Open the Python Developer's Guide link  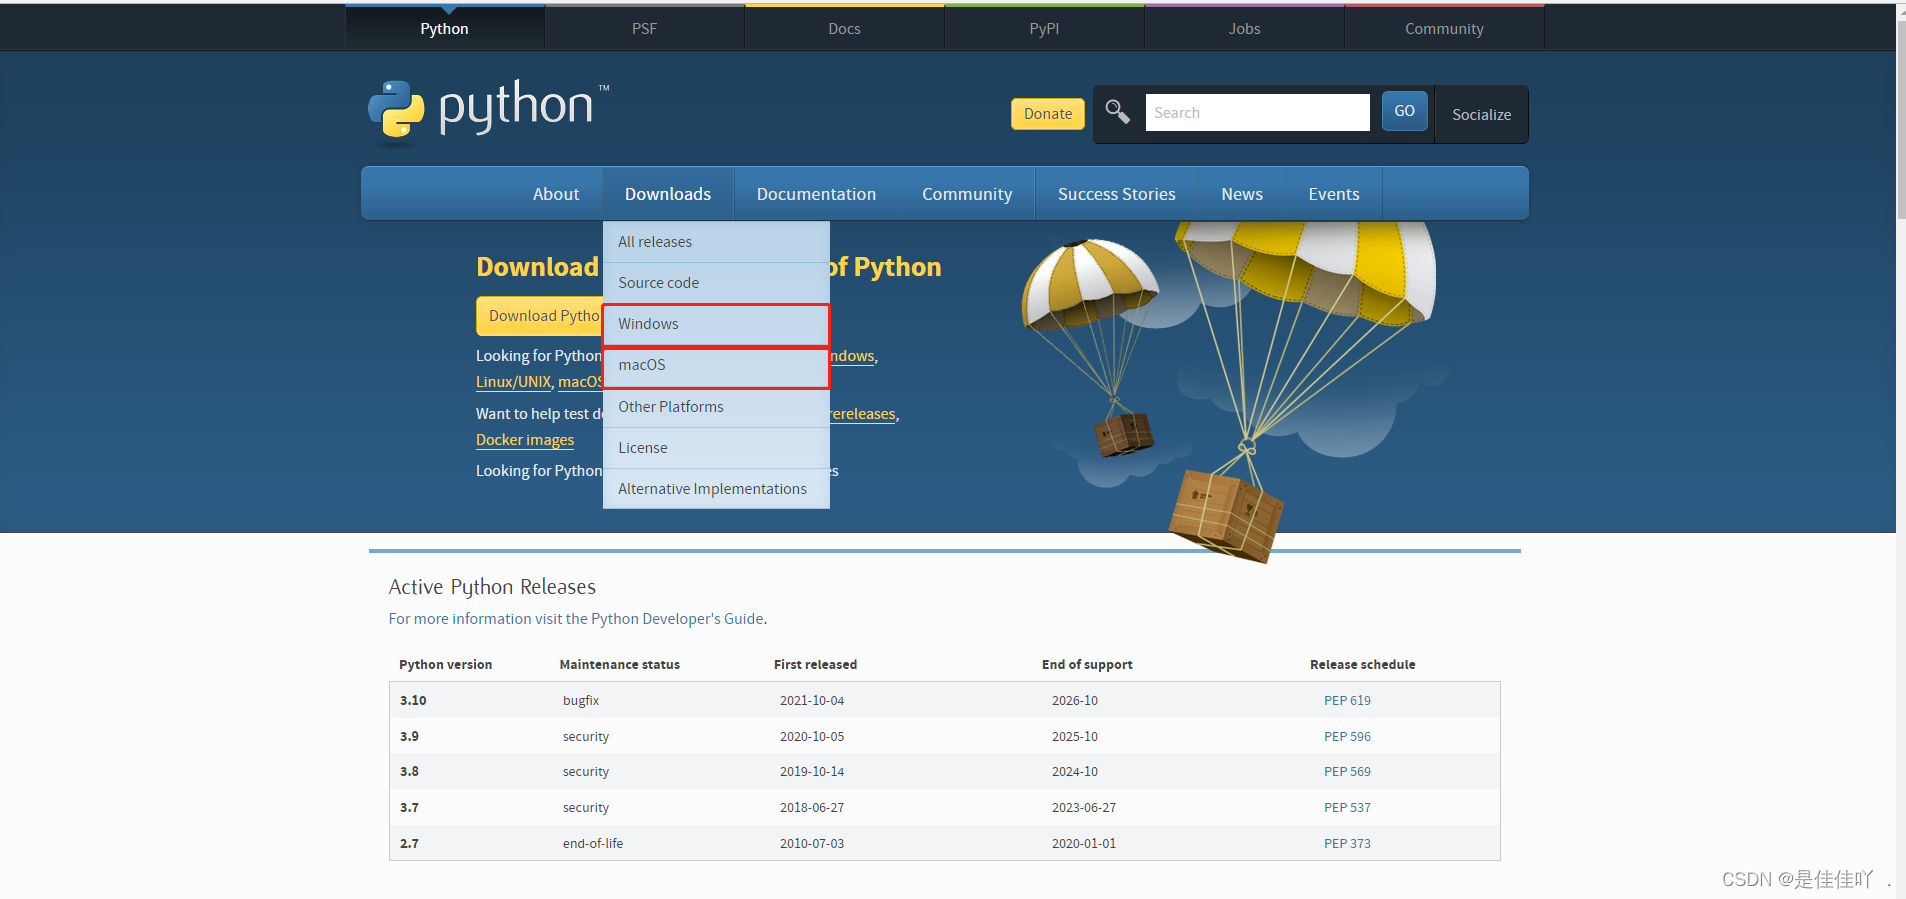pyautogui.click(x=677, y=619)
